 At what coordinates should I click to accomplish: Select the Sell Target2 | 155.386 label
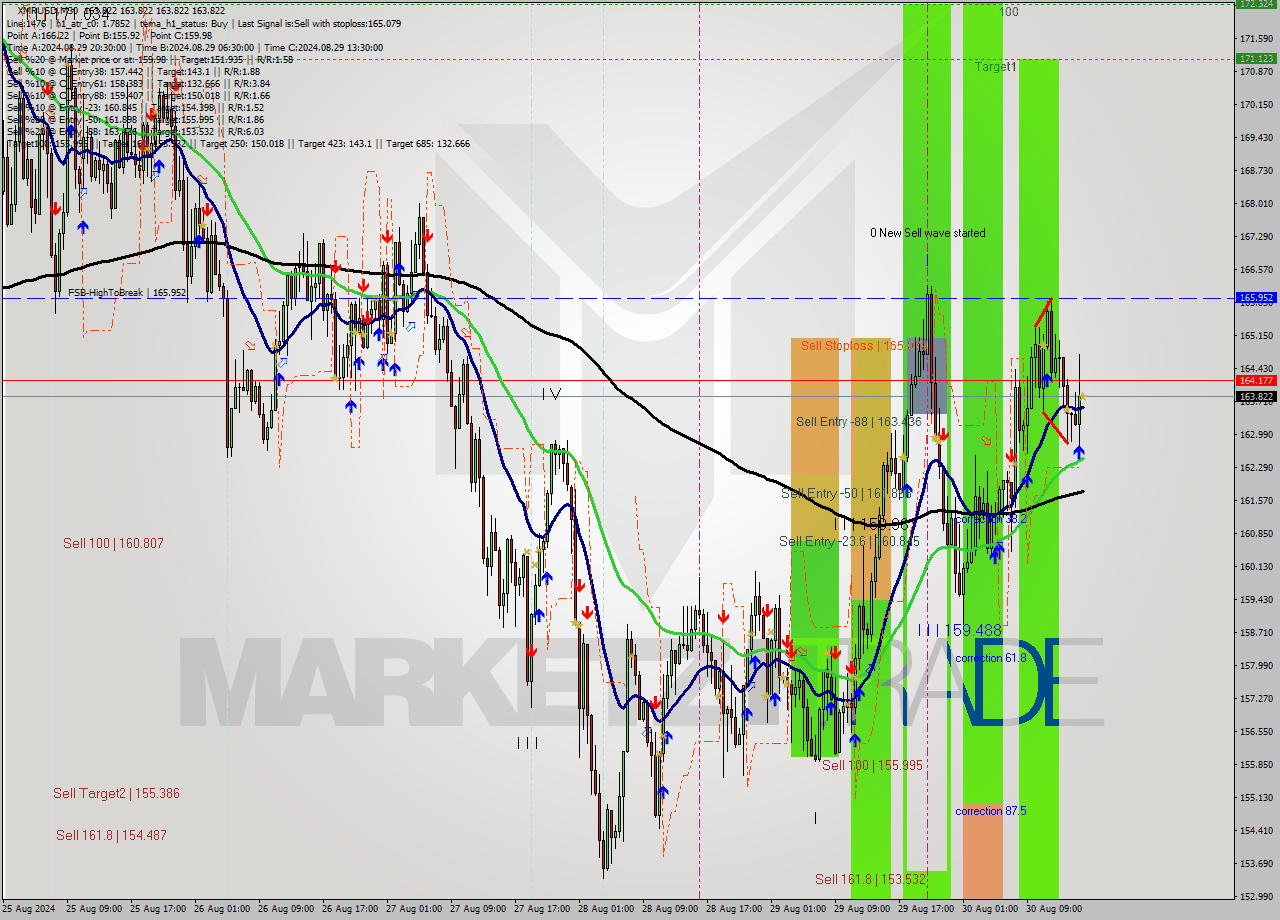(116, 793)
